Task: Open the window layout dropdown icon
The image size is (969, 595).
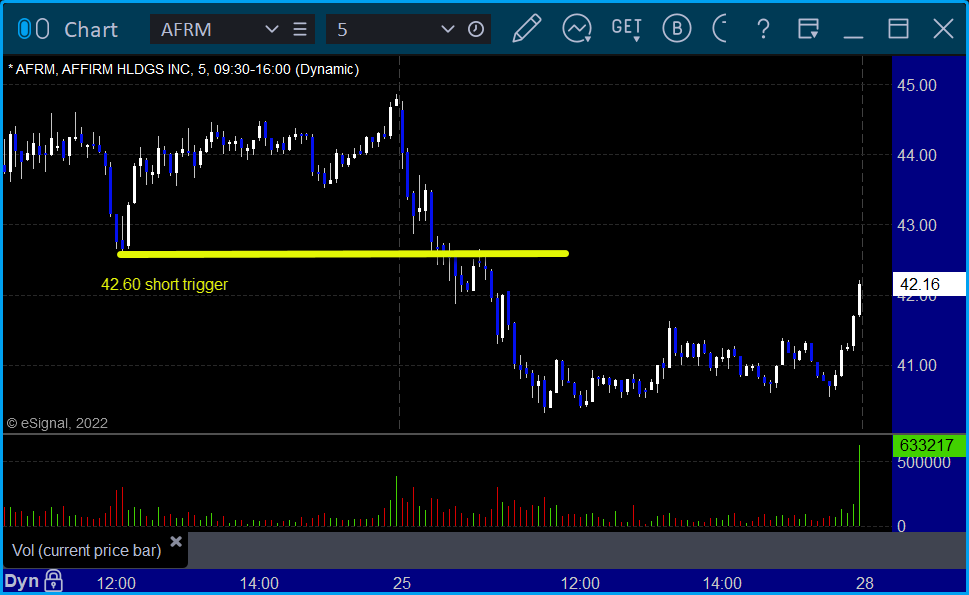Action: coord(808,29)
